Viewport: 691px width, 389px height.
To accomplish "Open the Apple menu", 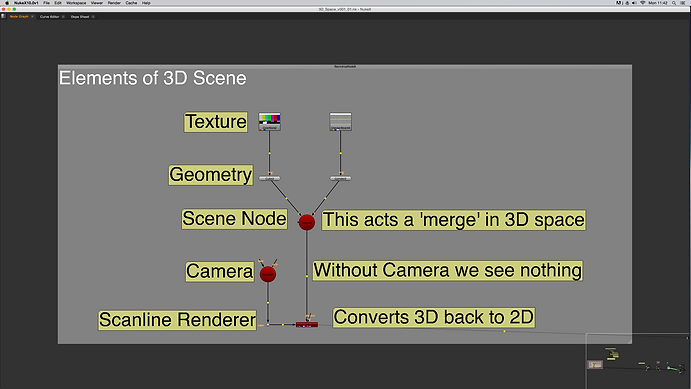I will [7, 3].
